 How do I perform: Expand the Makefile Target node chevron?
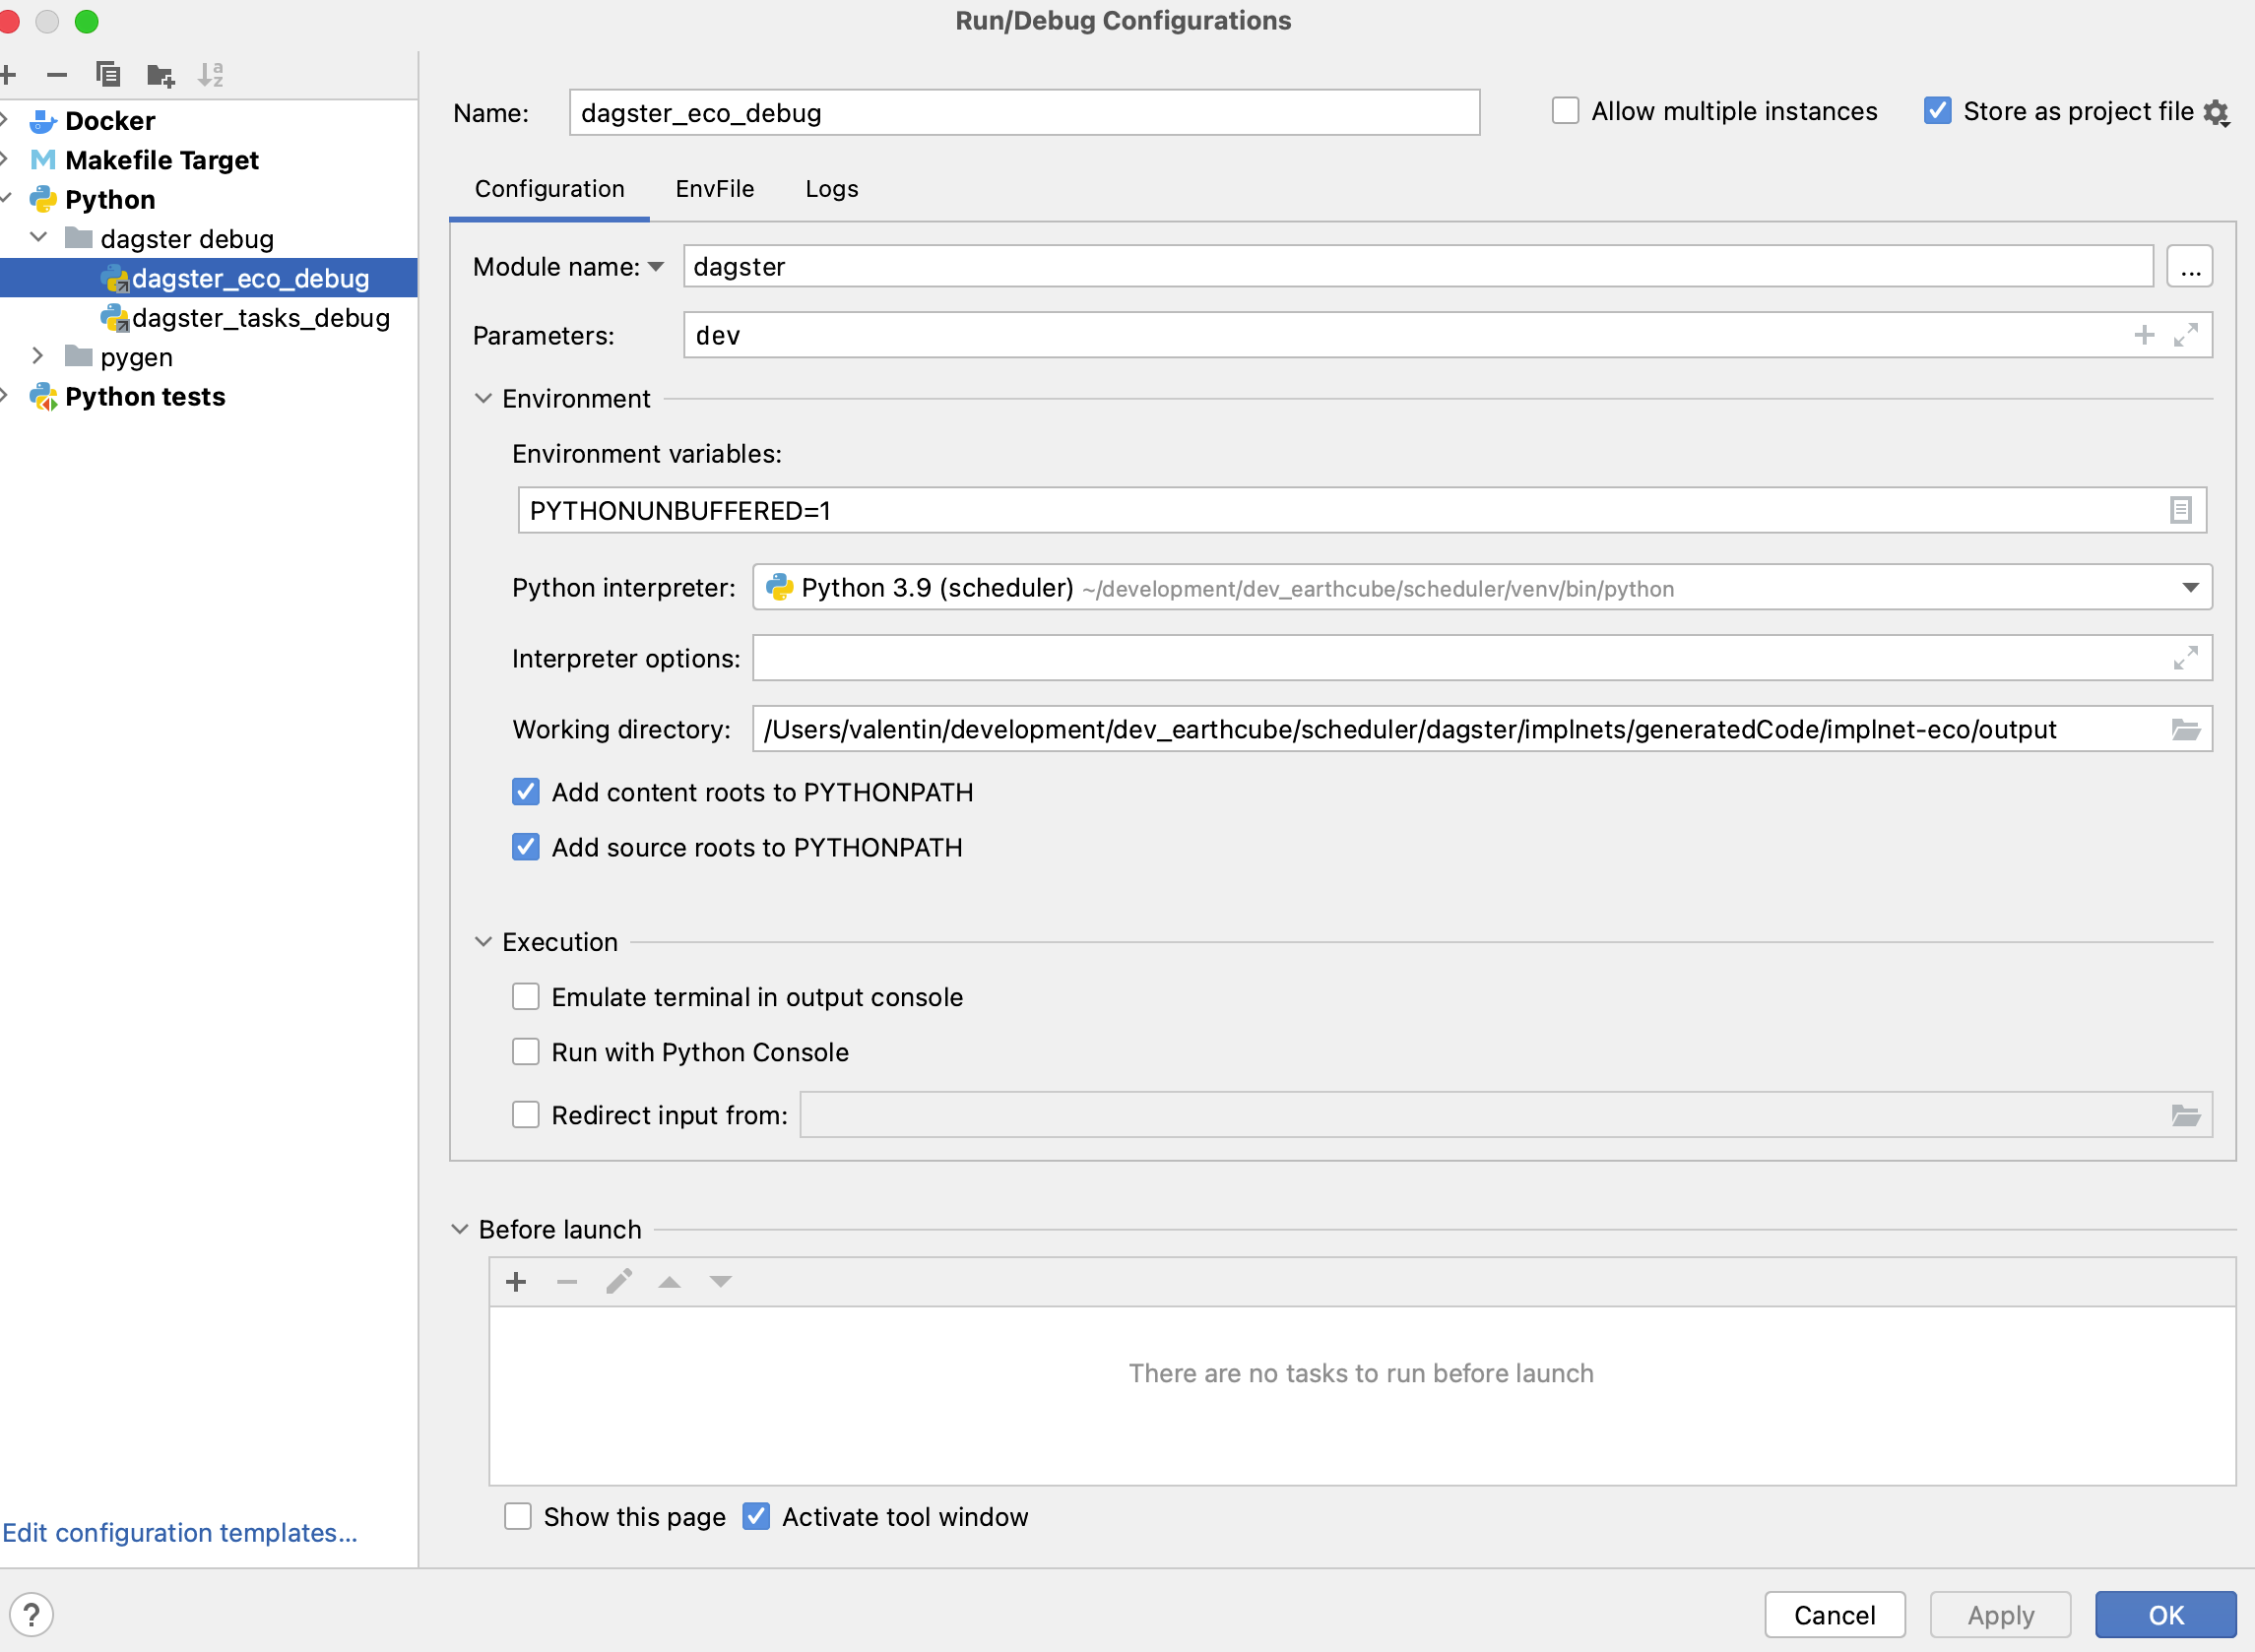pyautogui.click(x=5, y=160)
